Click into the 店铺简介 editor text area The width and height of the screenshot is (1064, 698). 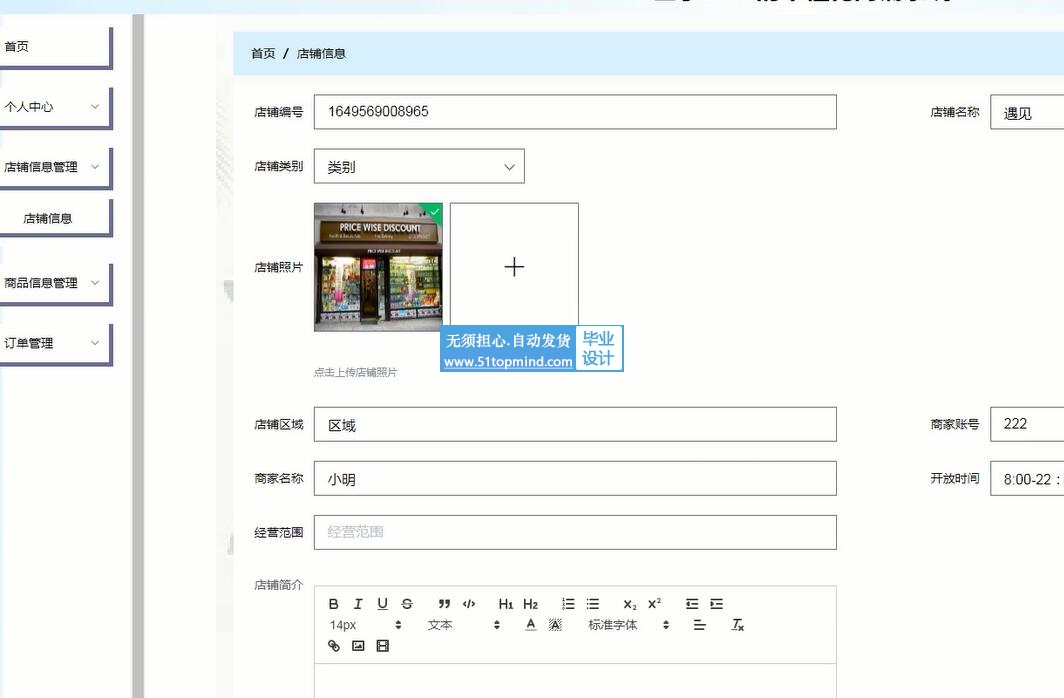pos(575,681)
